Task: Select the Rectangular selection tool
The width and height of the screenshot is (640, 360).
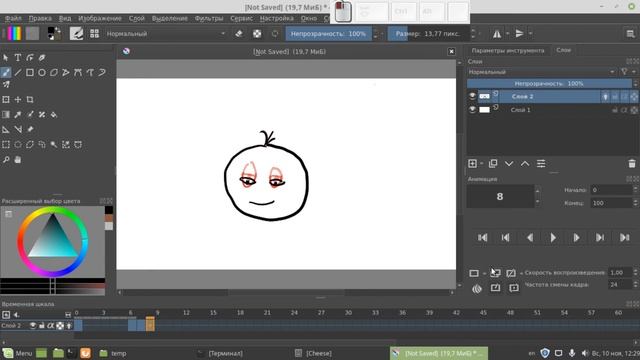Action: [x=6, y=144]
